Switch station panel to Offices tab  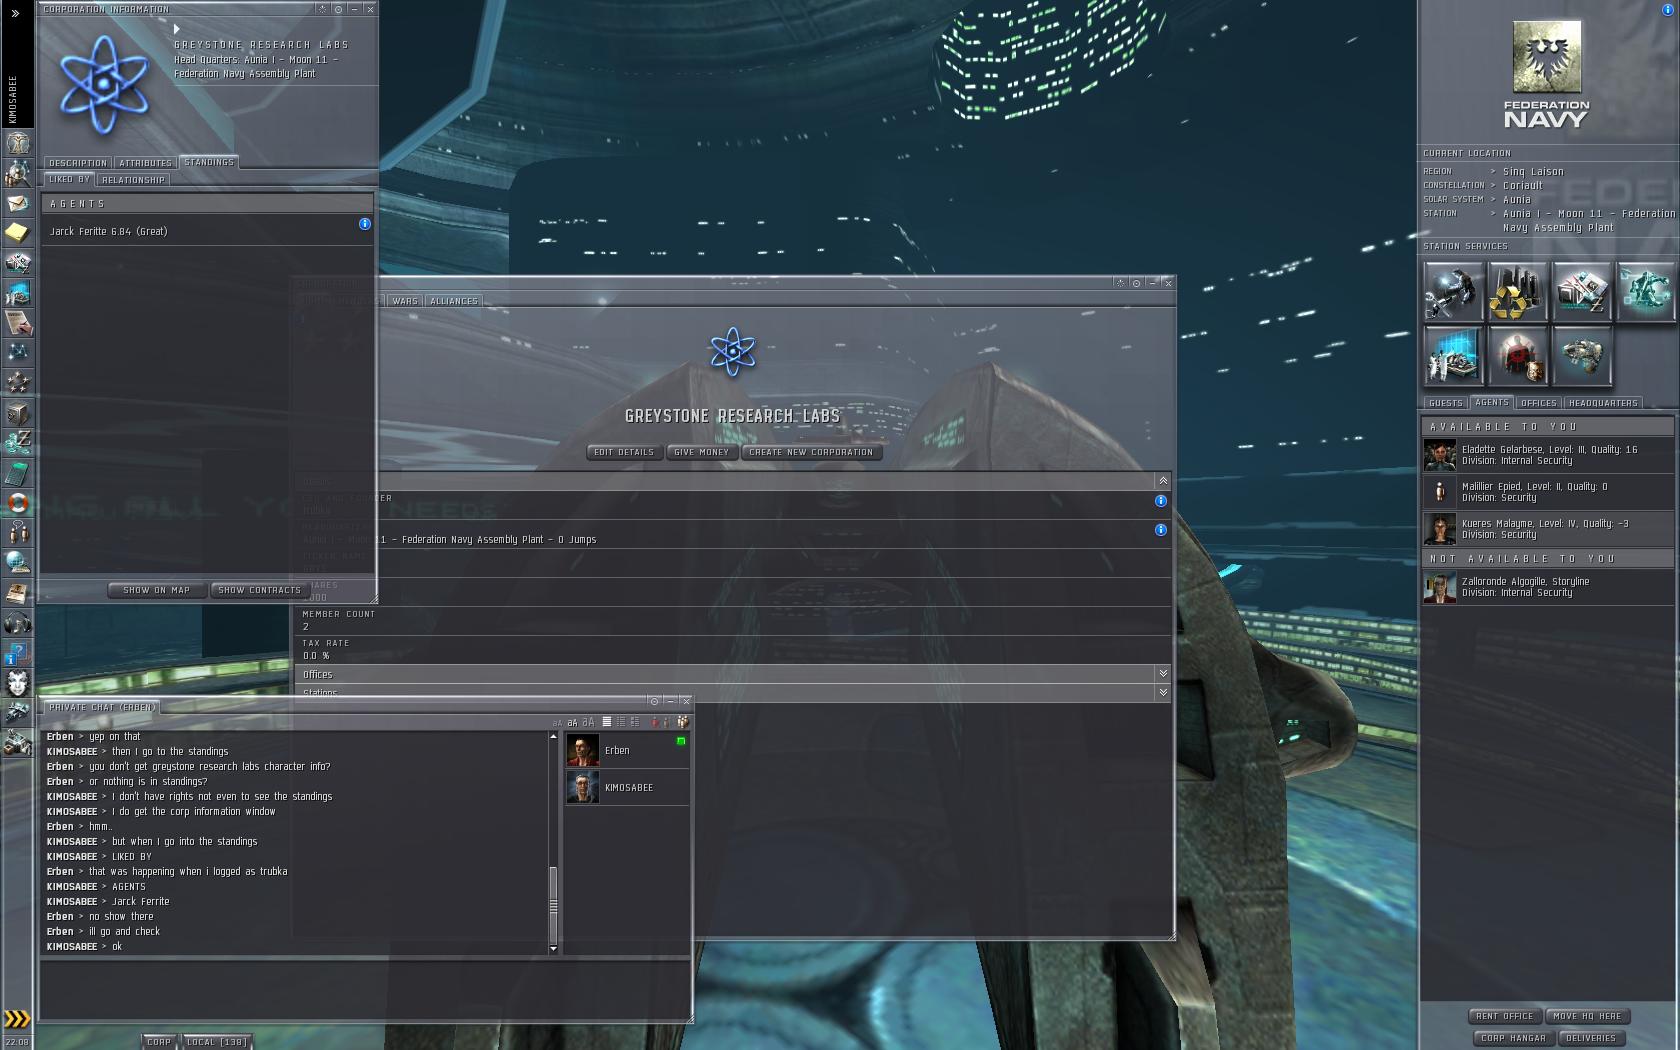point(1538,403)
